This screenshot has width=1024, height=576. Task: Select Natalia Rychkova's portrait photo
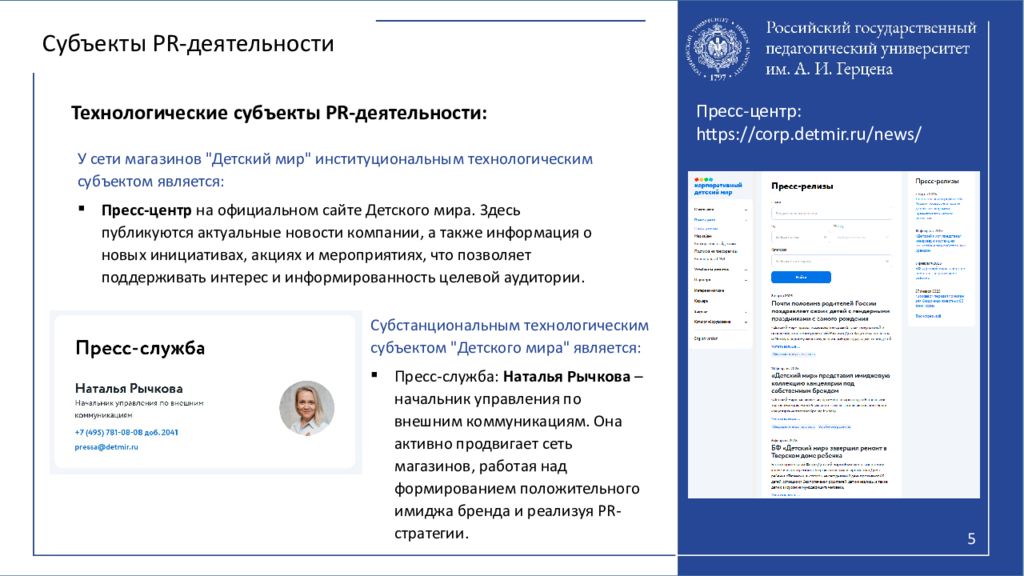[x=307, y=408]
